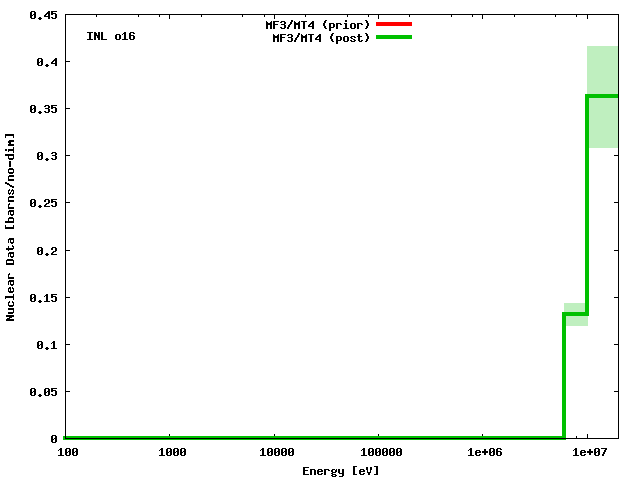Click the red prior legend line sample

click(393, 24)
